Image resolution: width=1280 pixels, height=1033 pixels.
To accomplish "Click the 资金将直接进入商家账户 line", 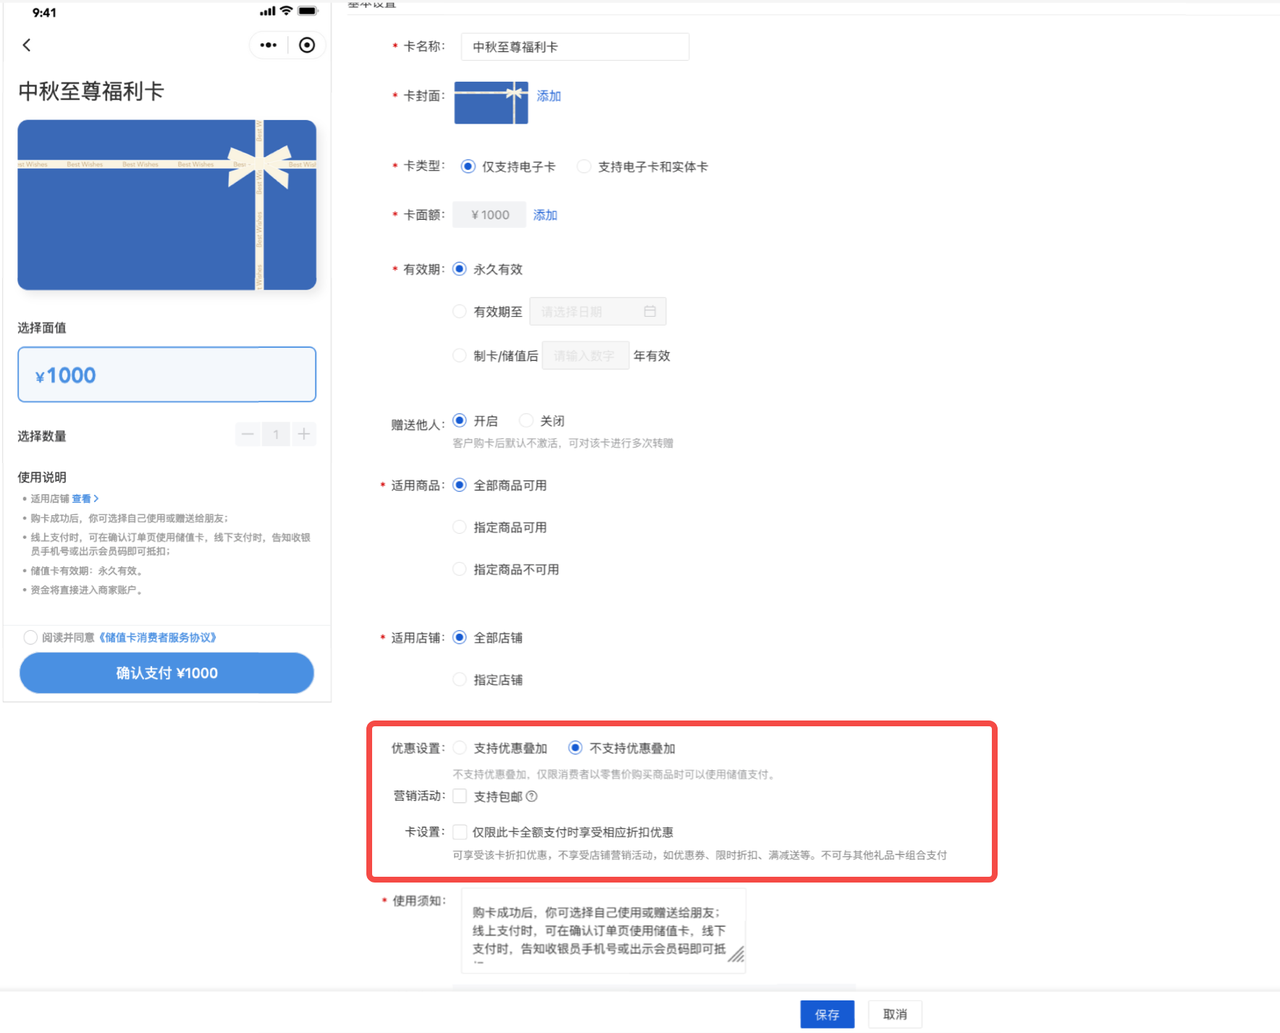I will coord(87,590).
